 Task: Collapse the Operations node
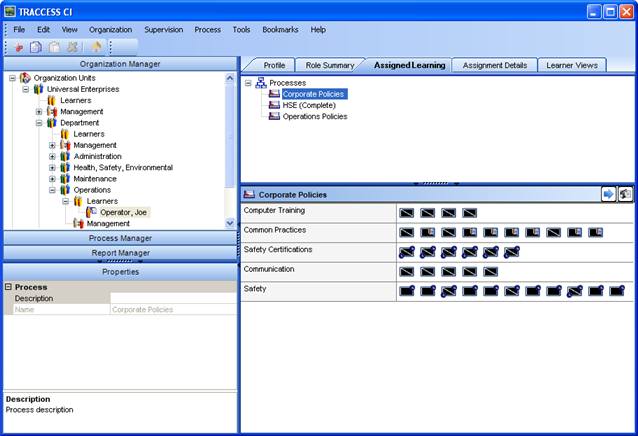[x=52, y=190]
